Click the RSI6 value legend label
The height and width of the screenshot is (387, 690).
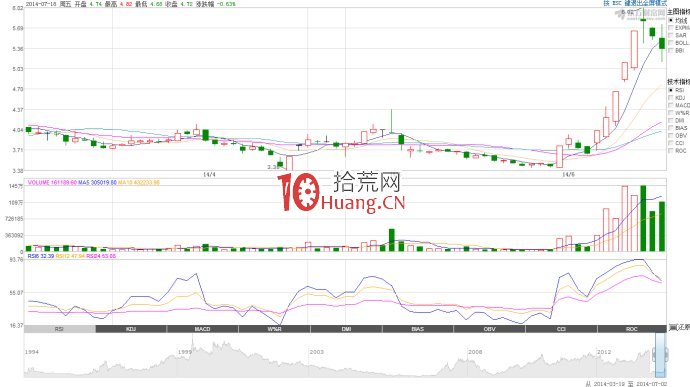click(40, 255)
